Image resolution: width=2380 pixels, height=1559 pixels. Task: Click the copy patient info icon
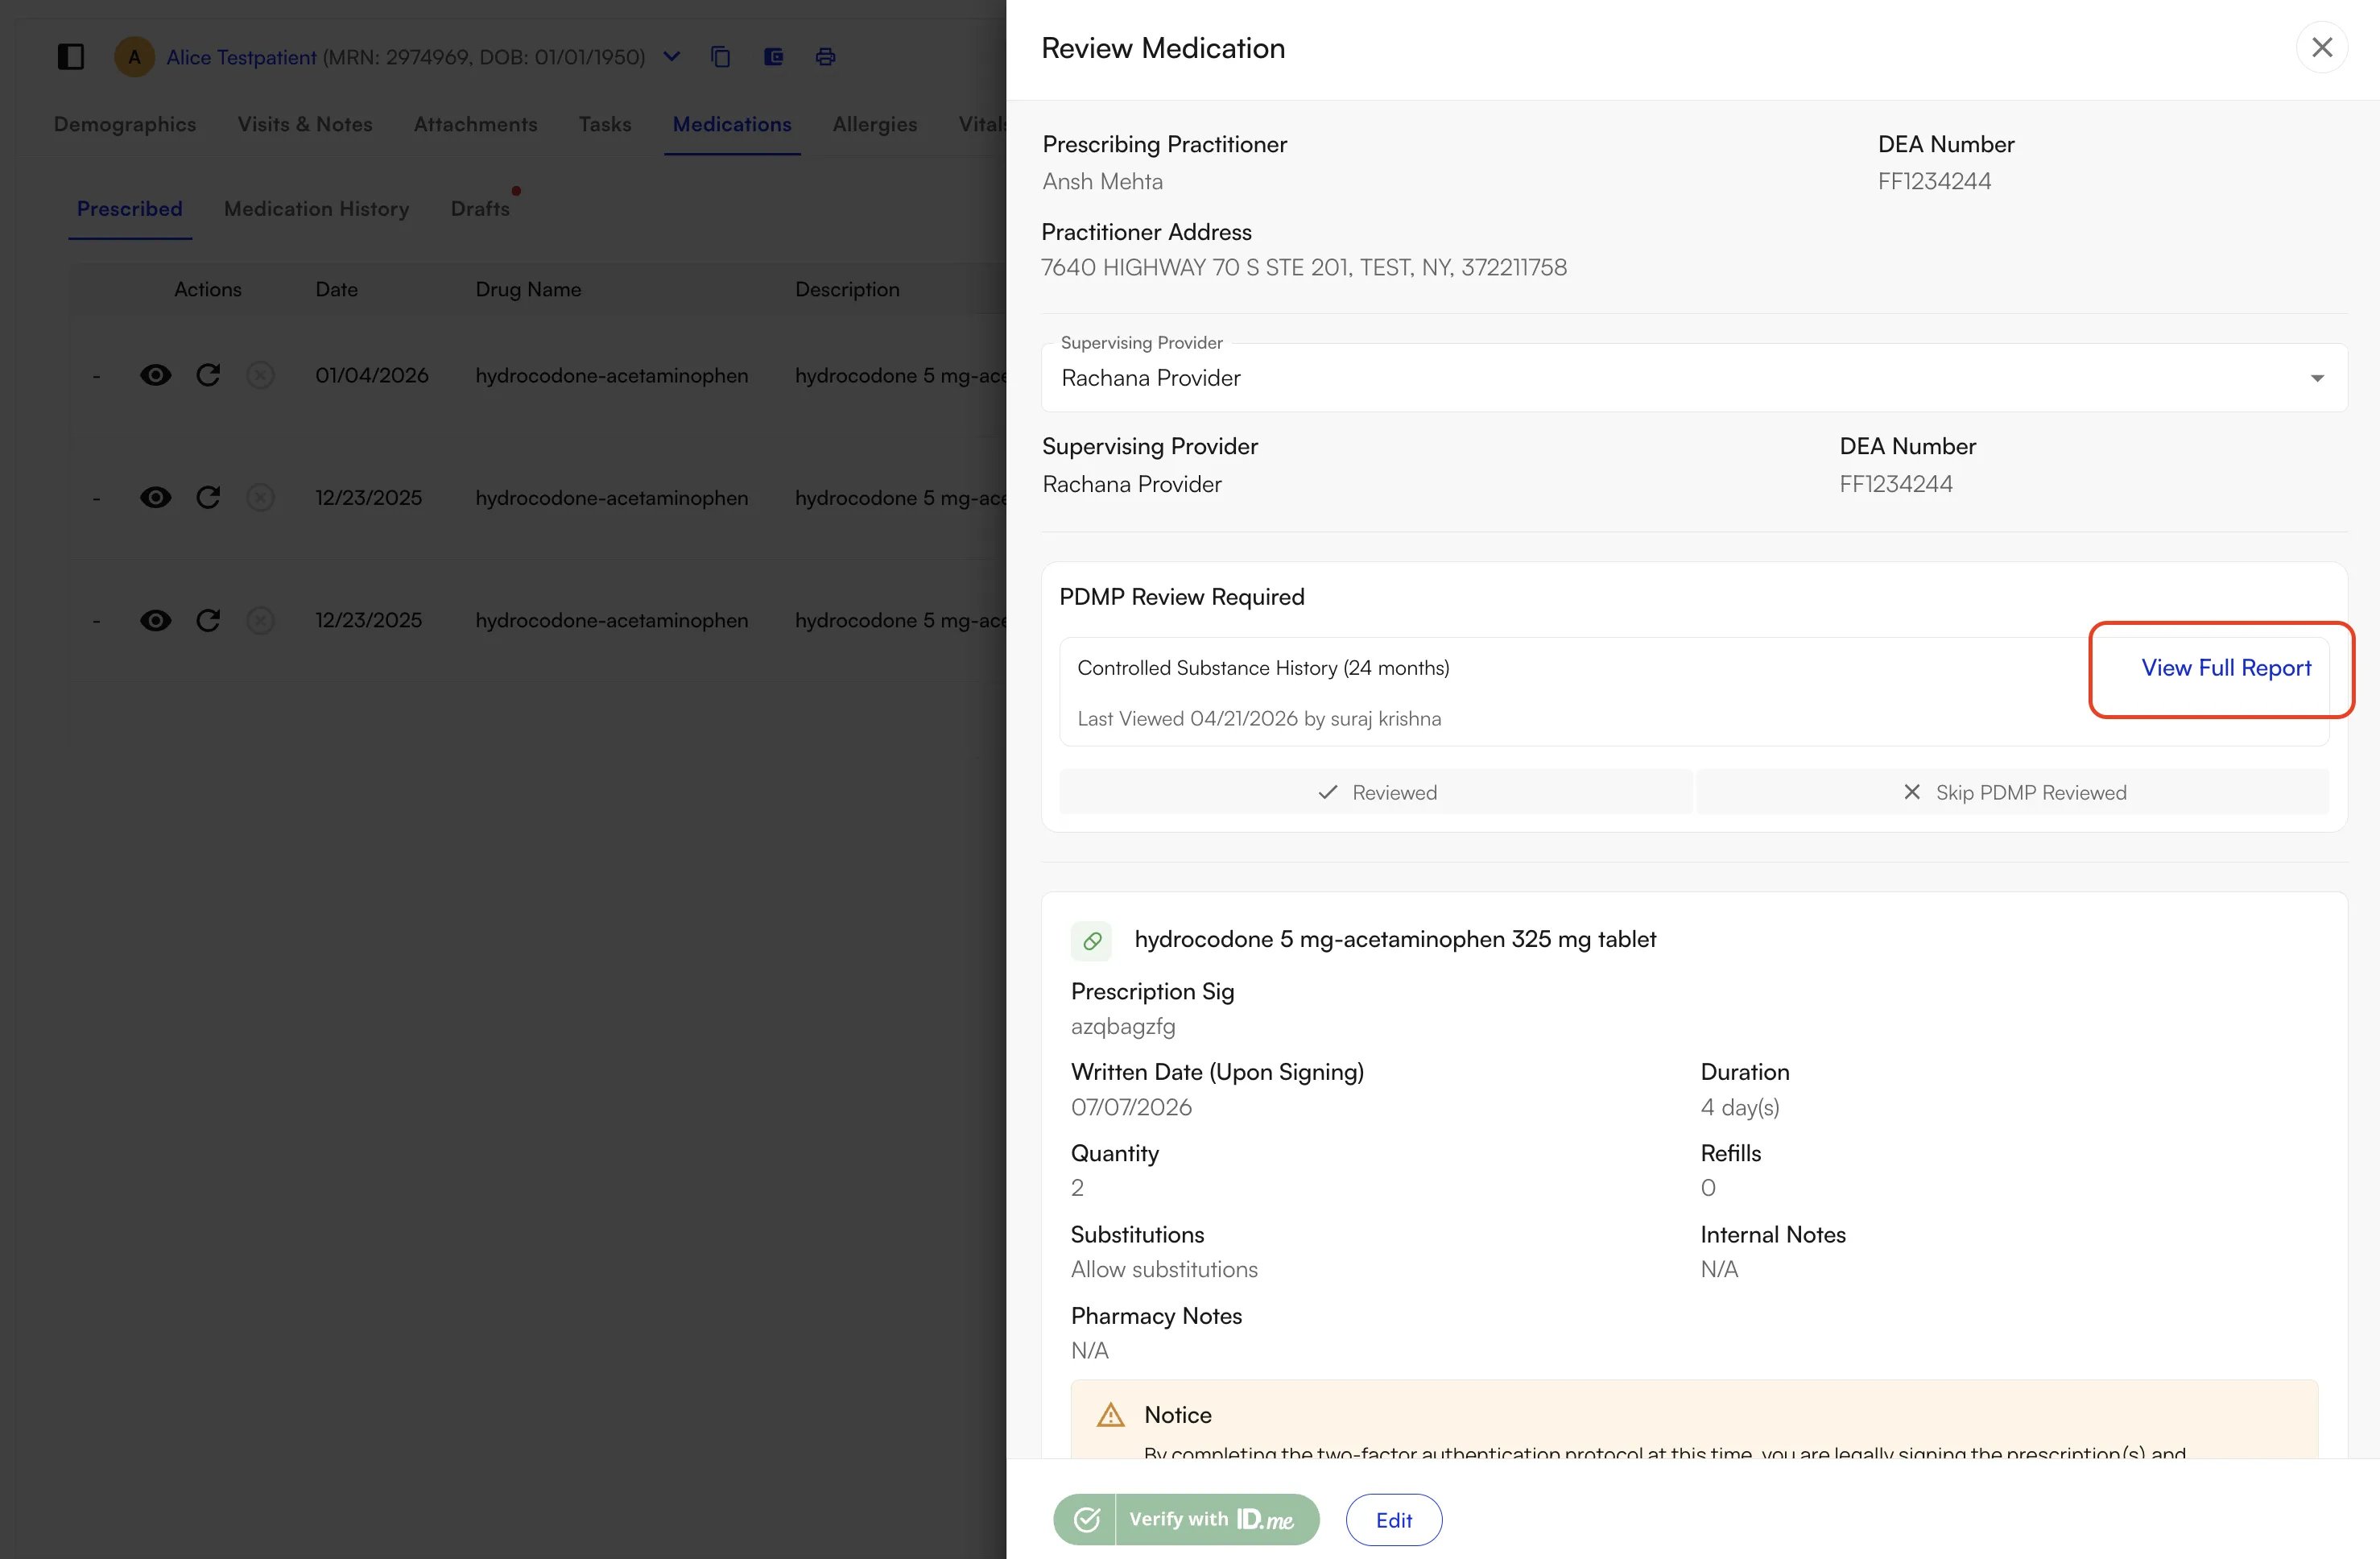[720, 57]
